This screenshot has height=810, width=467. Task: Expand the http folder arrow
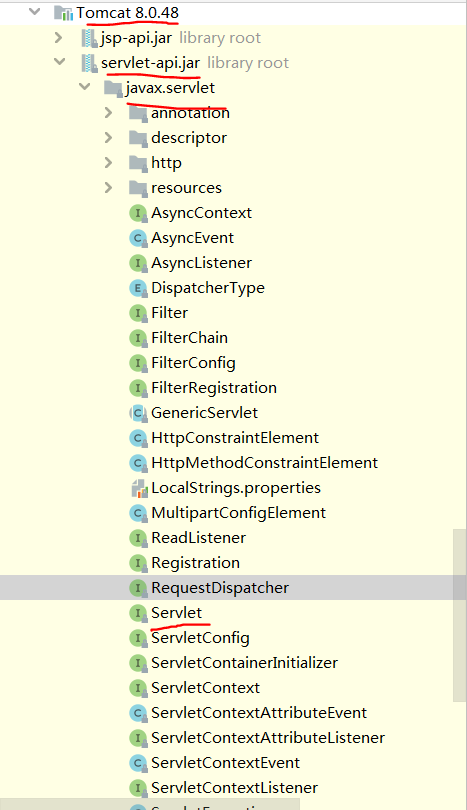(108, 163)
